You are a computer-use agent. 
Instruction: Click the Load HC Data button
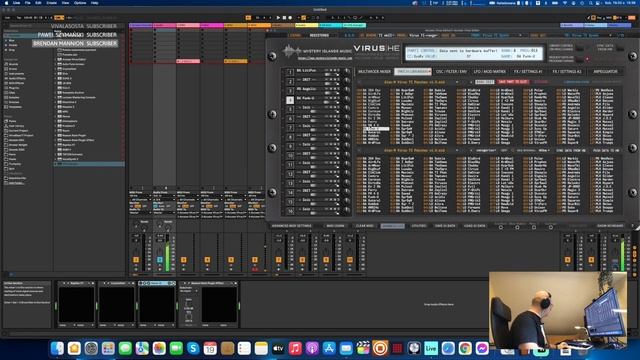pyautogui.click(x=474, y=226)
